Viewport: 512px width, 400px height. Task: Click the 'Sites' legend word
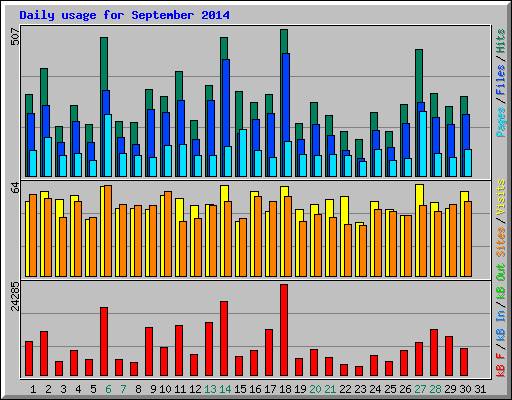(501, 242)
